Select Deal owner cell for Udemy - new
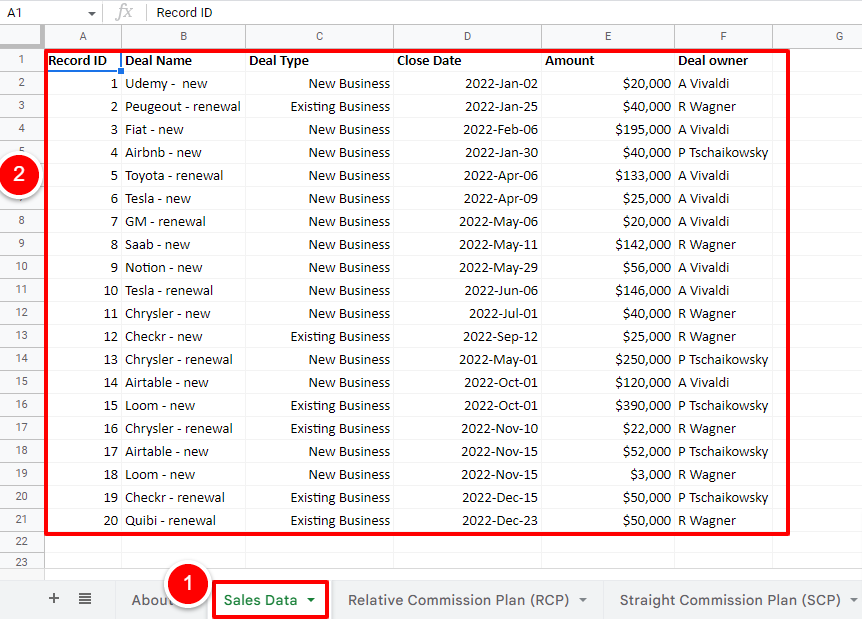Screen dimensions: 862x619 pos(723,84)
